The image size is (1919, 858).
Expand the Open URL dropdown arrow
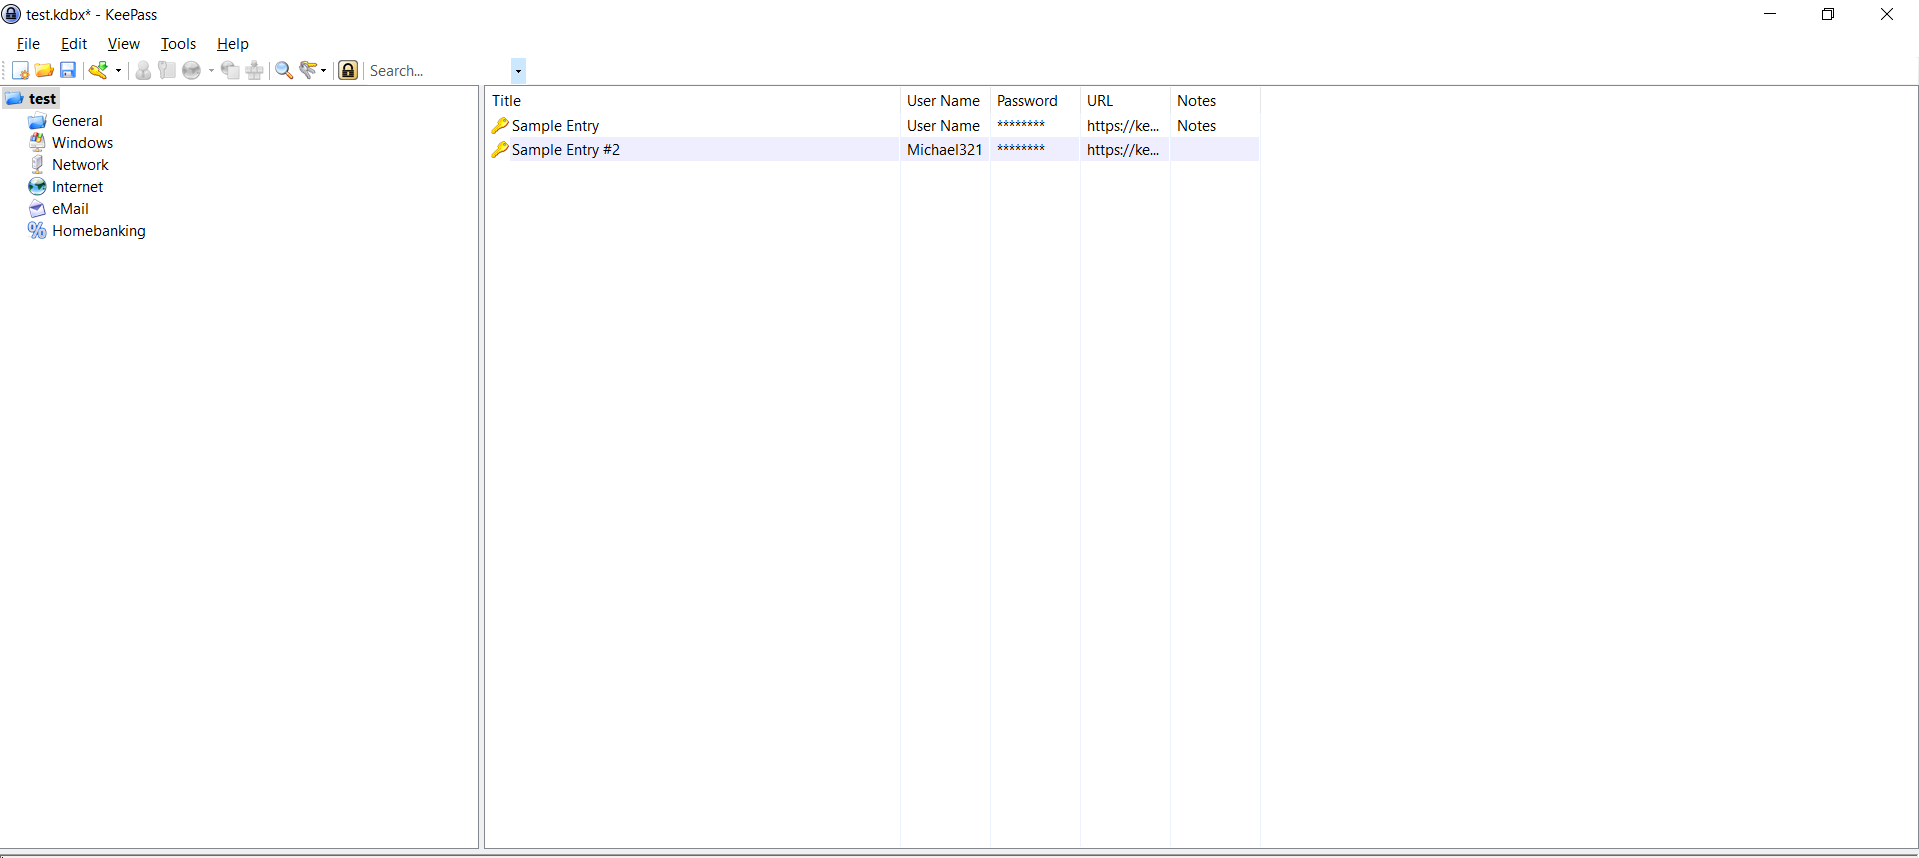[211, 70]
